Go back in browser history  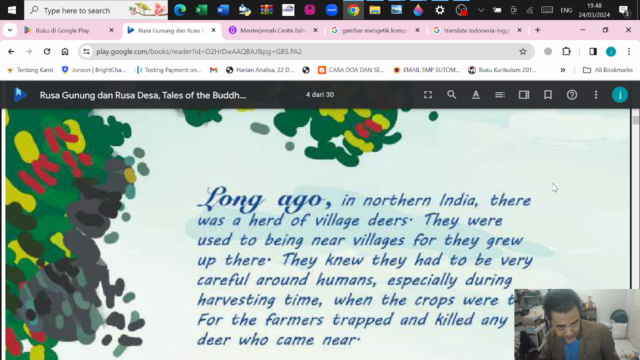pyautogui.click(x=11, y=51)
